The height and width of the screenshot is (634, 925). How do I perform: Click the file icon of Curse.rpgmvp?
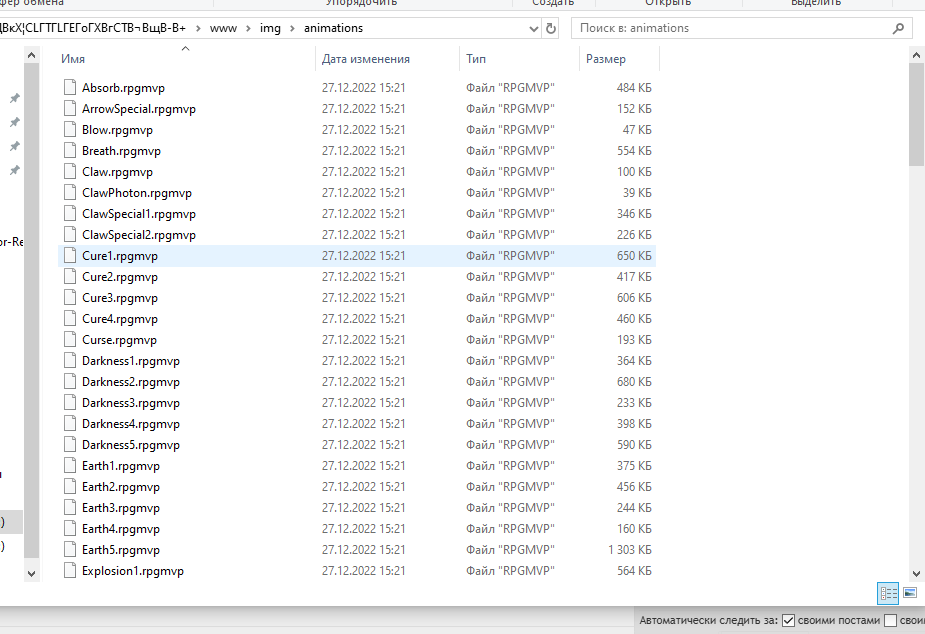[70, 340]
